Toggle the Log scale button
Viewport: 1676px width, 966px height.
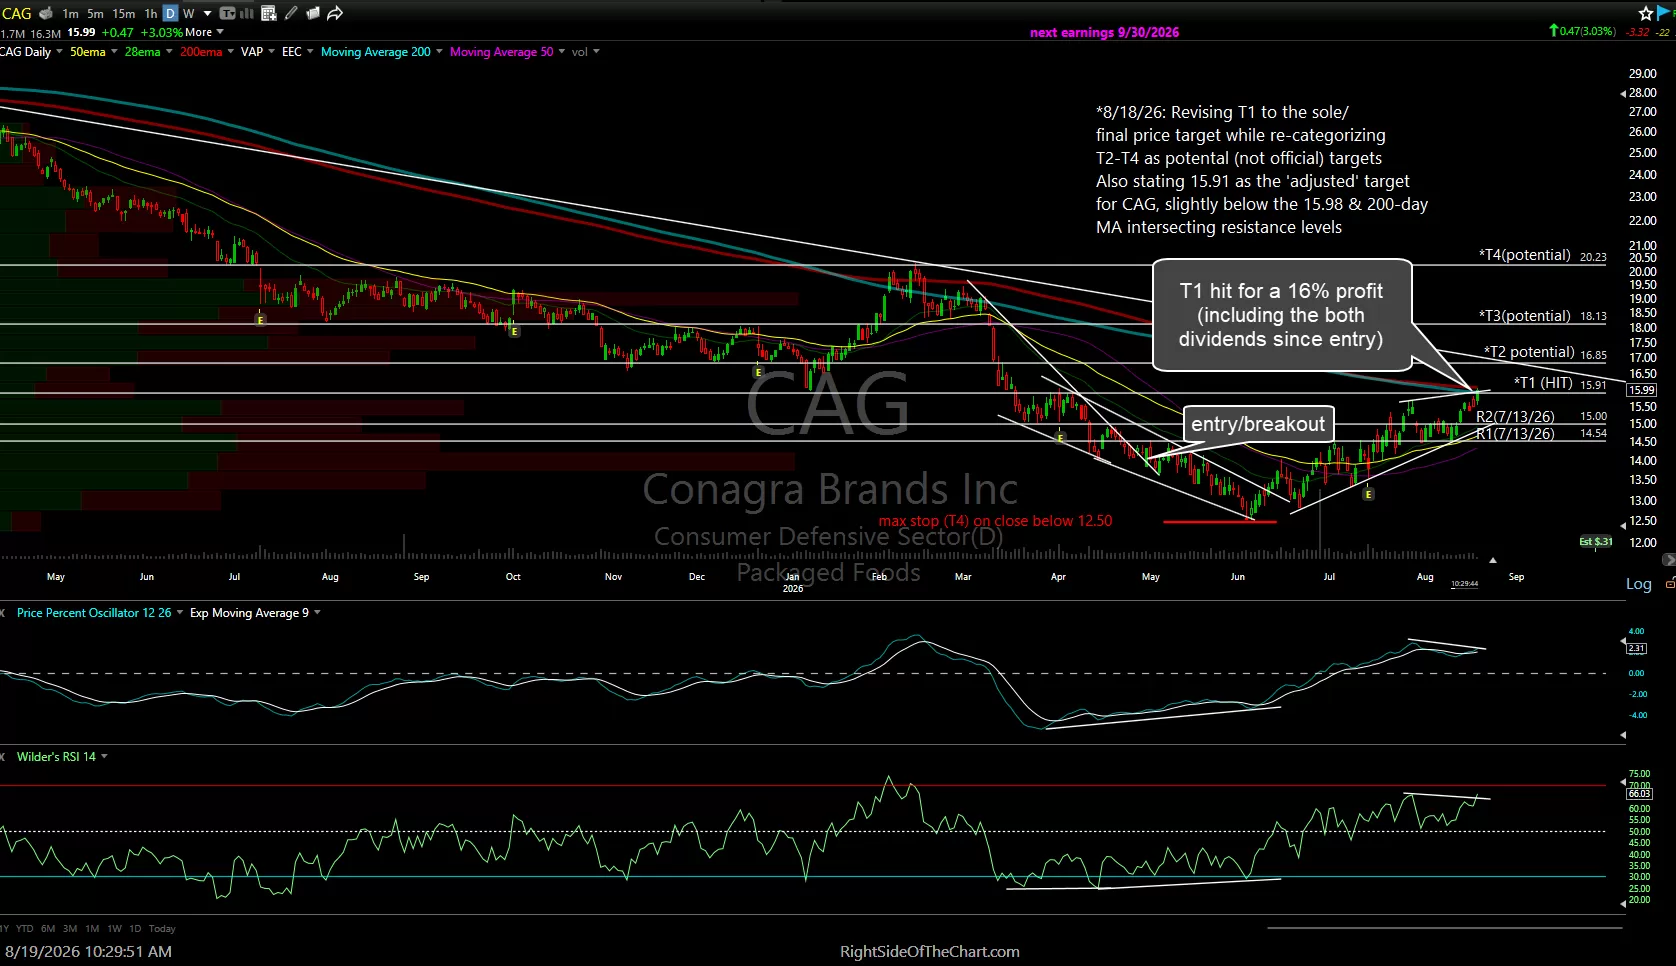click(x=1638, y=584)
